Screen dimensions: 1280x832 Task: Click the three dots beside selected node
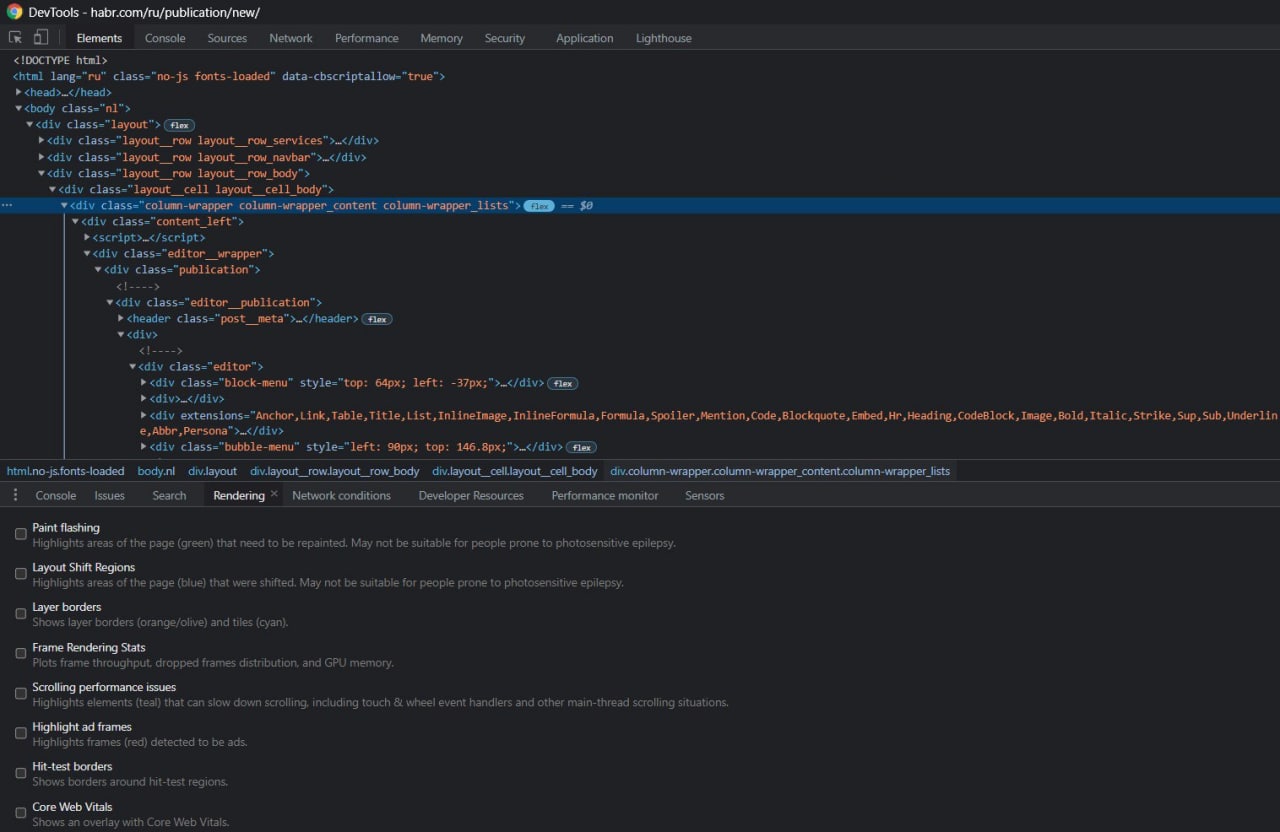7,205
